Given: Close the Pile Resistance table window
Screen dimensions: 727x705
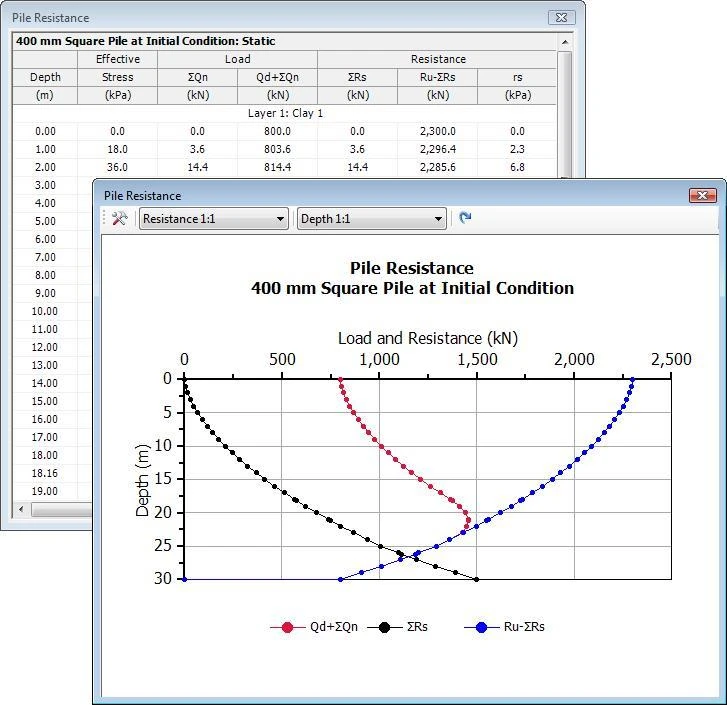Looking at the screenshot, I should coord(562,18).
